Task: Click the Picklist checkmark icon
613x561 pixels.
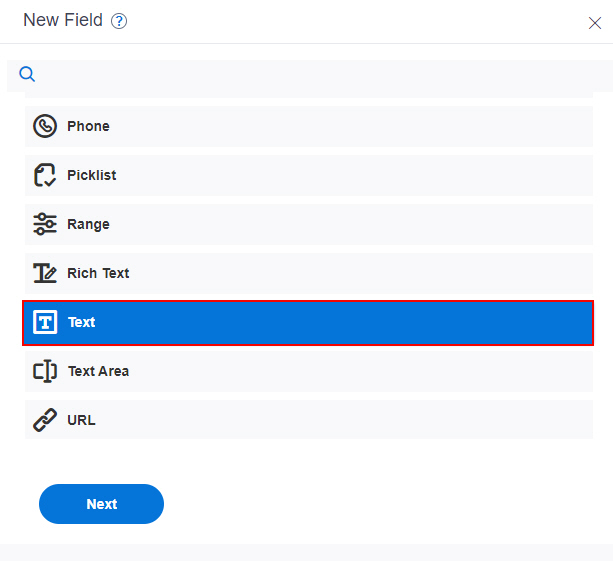Action: click(x=45, y=175)
